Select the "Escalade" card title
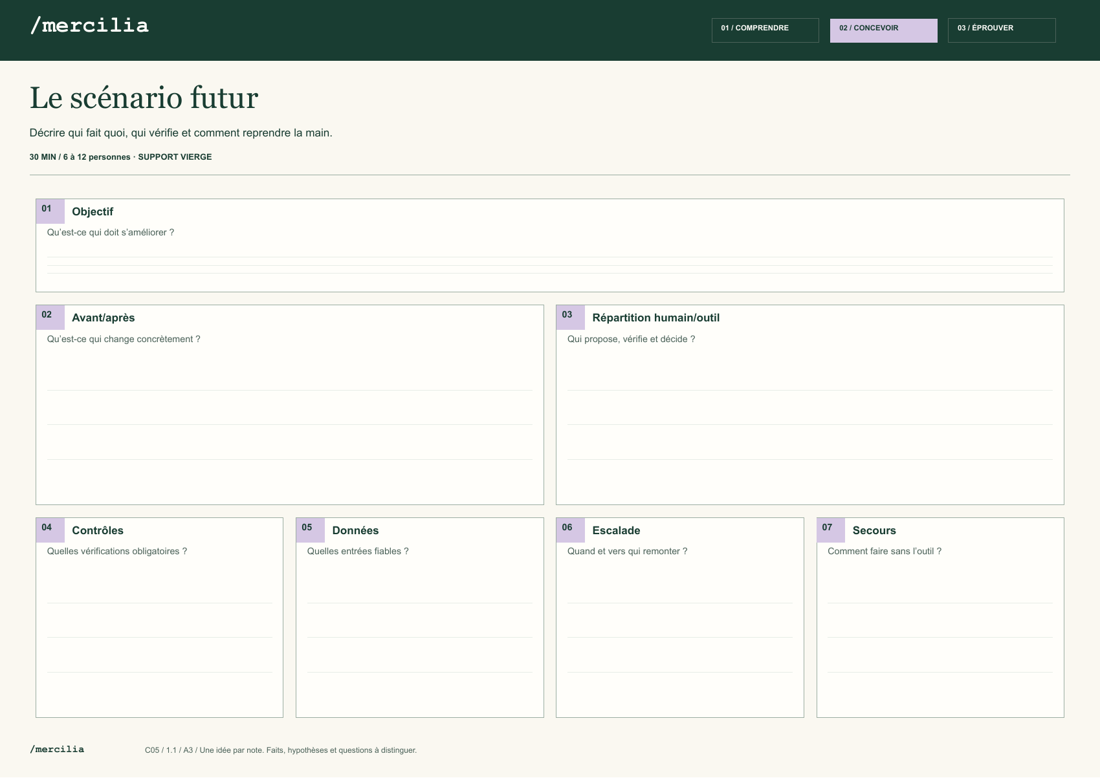Screen dimensions: 1100x778 (x=616, y=530)
